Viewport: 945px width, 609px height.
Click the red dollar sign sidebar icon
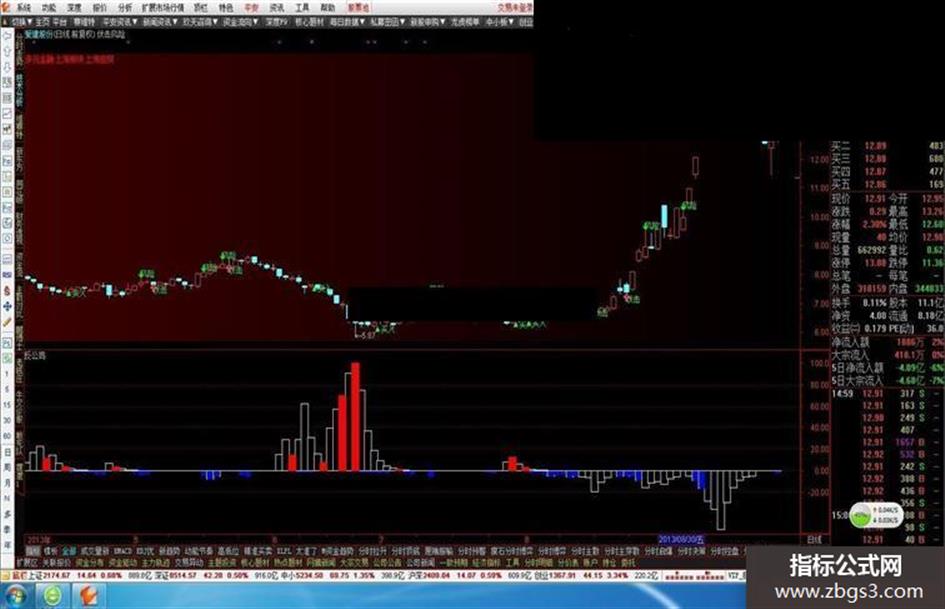[x=7, y=291]
